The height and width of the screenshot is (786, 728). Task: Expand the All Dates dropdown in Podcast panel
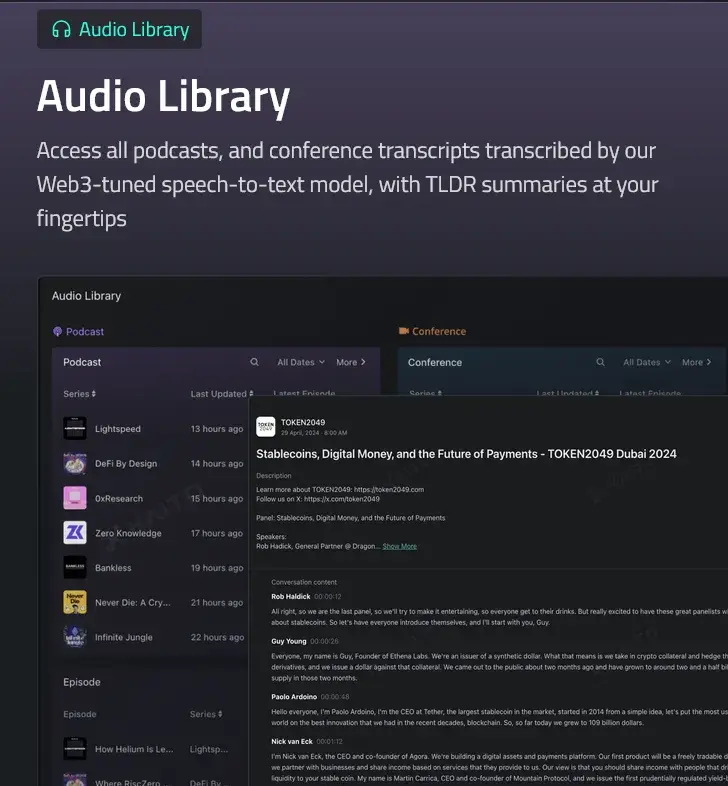[x=301, y=362]
